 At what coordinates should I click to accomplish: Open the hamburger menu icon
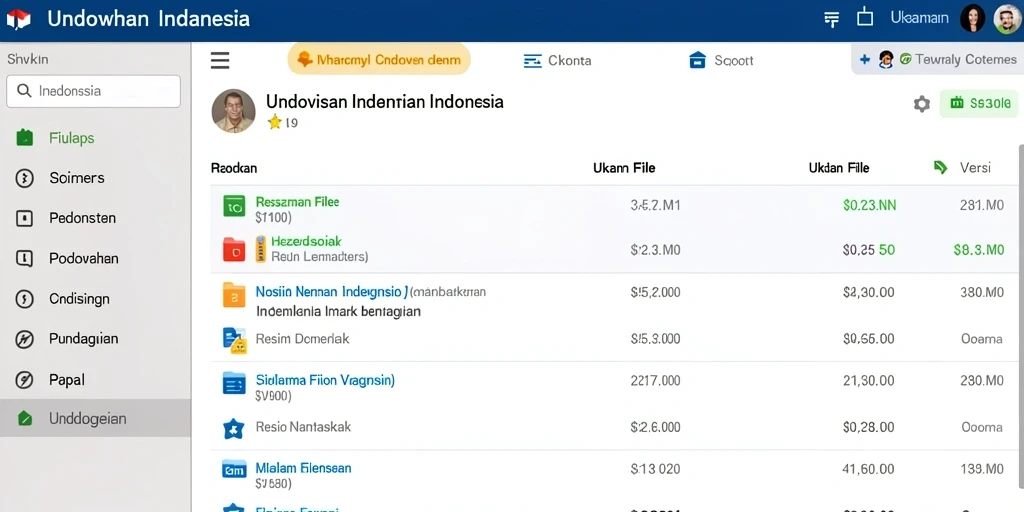point(220,61)
